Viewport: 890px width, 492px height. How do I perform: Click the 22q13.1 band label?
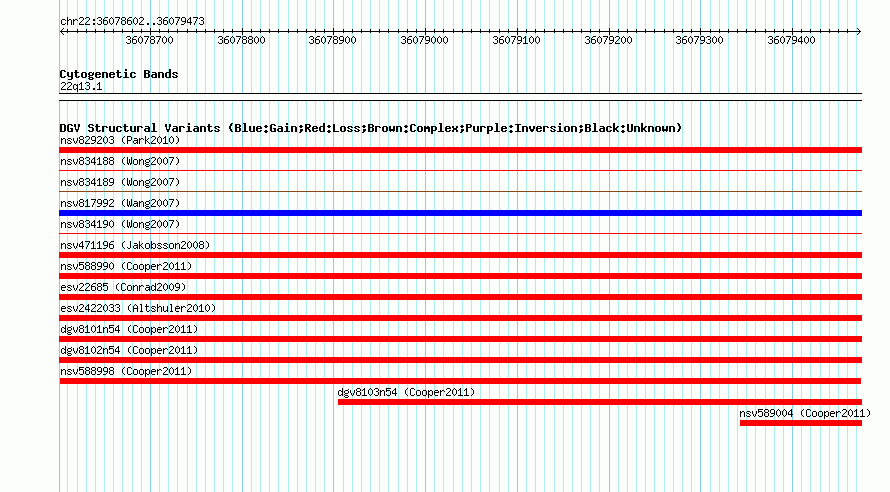(x=81, y=86)
